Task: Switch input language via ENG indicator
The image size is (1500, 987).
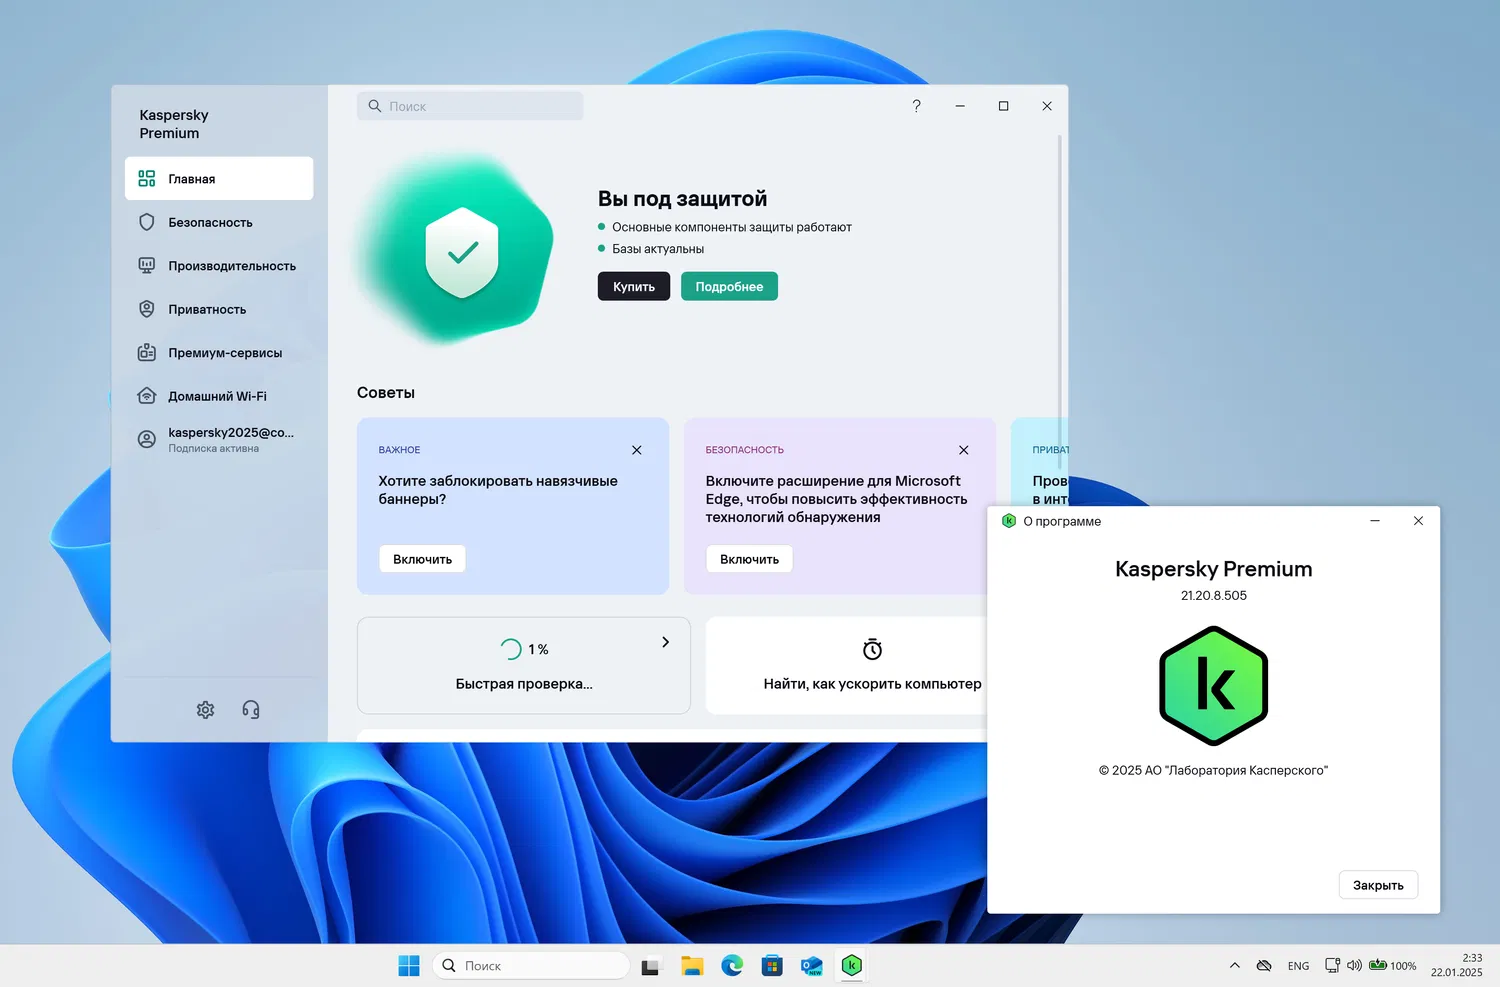Action: tap(1298, 966)
